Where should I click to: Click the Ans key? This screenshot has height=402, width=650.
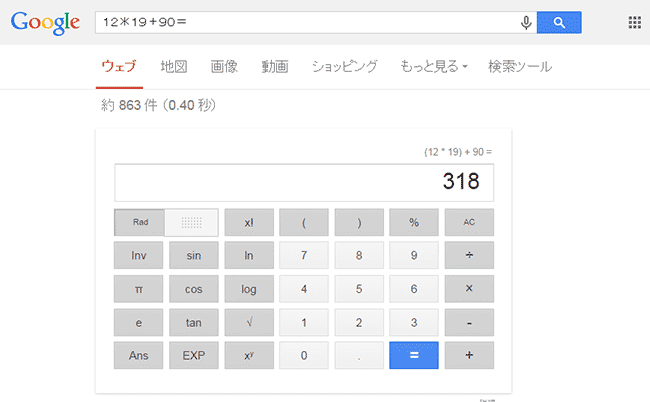click(138, 356)
